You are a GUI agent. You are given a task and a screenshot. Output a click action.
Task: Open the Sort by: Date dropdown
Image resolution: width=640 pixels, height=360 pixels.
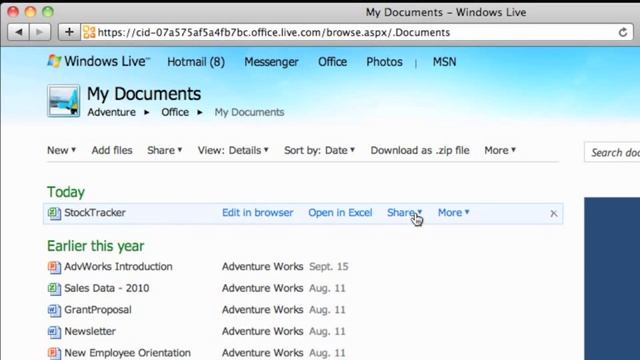pos(320,150)
